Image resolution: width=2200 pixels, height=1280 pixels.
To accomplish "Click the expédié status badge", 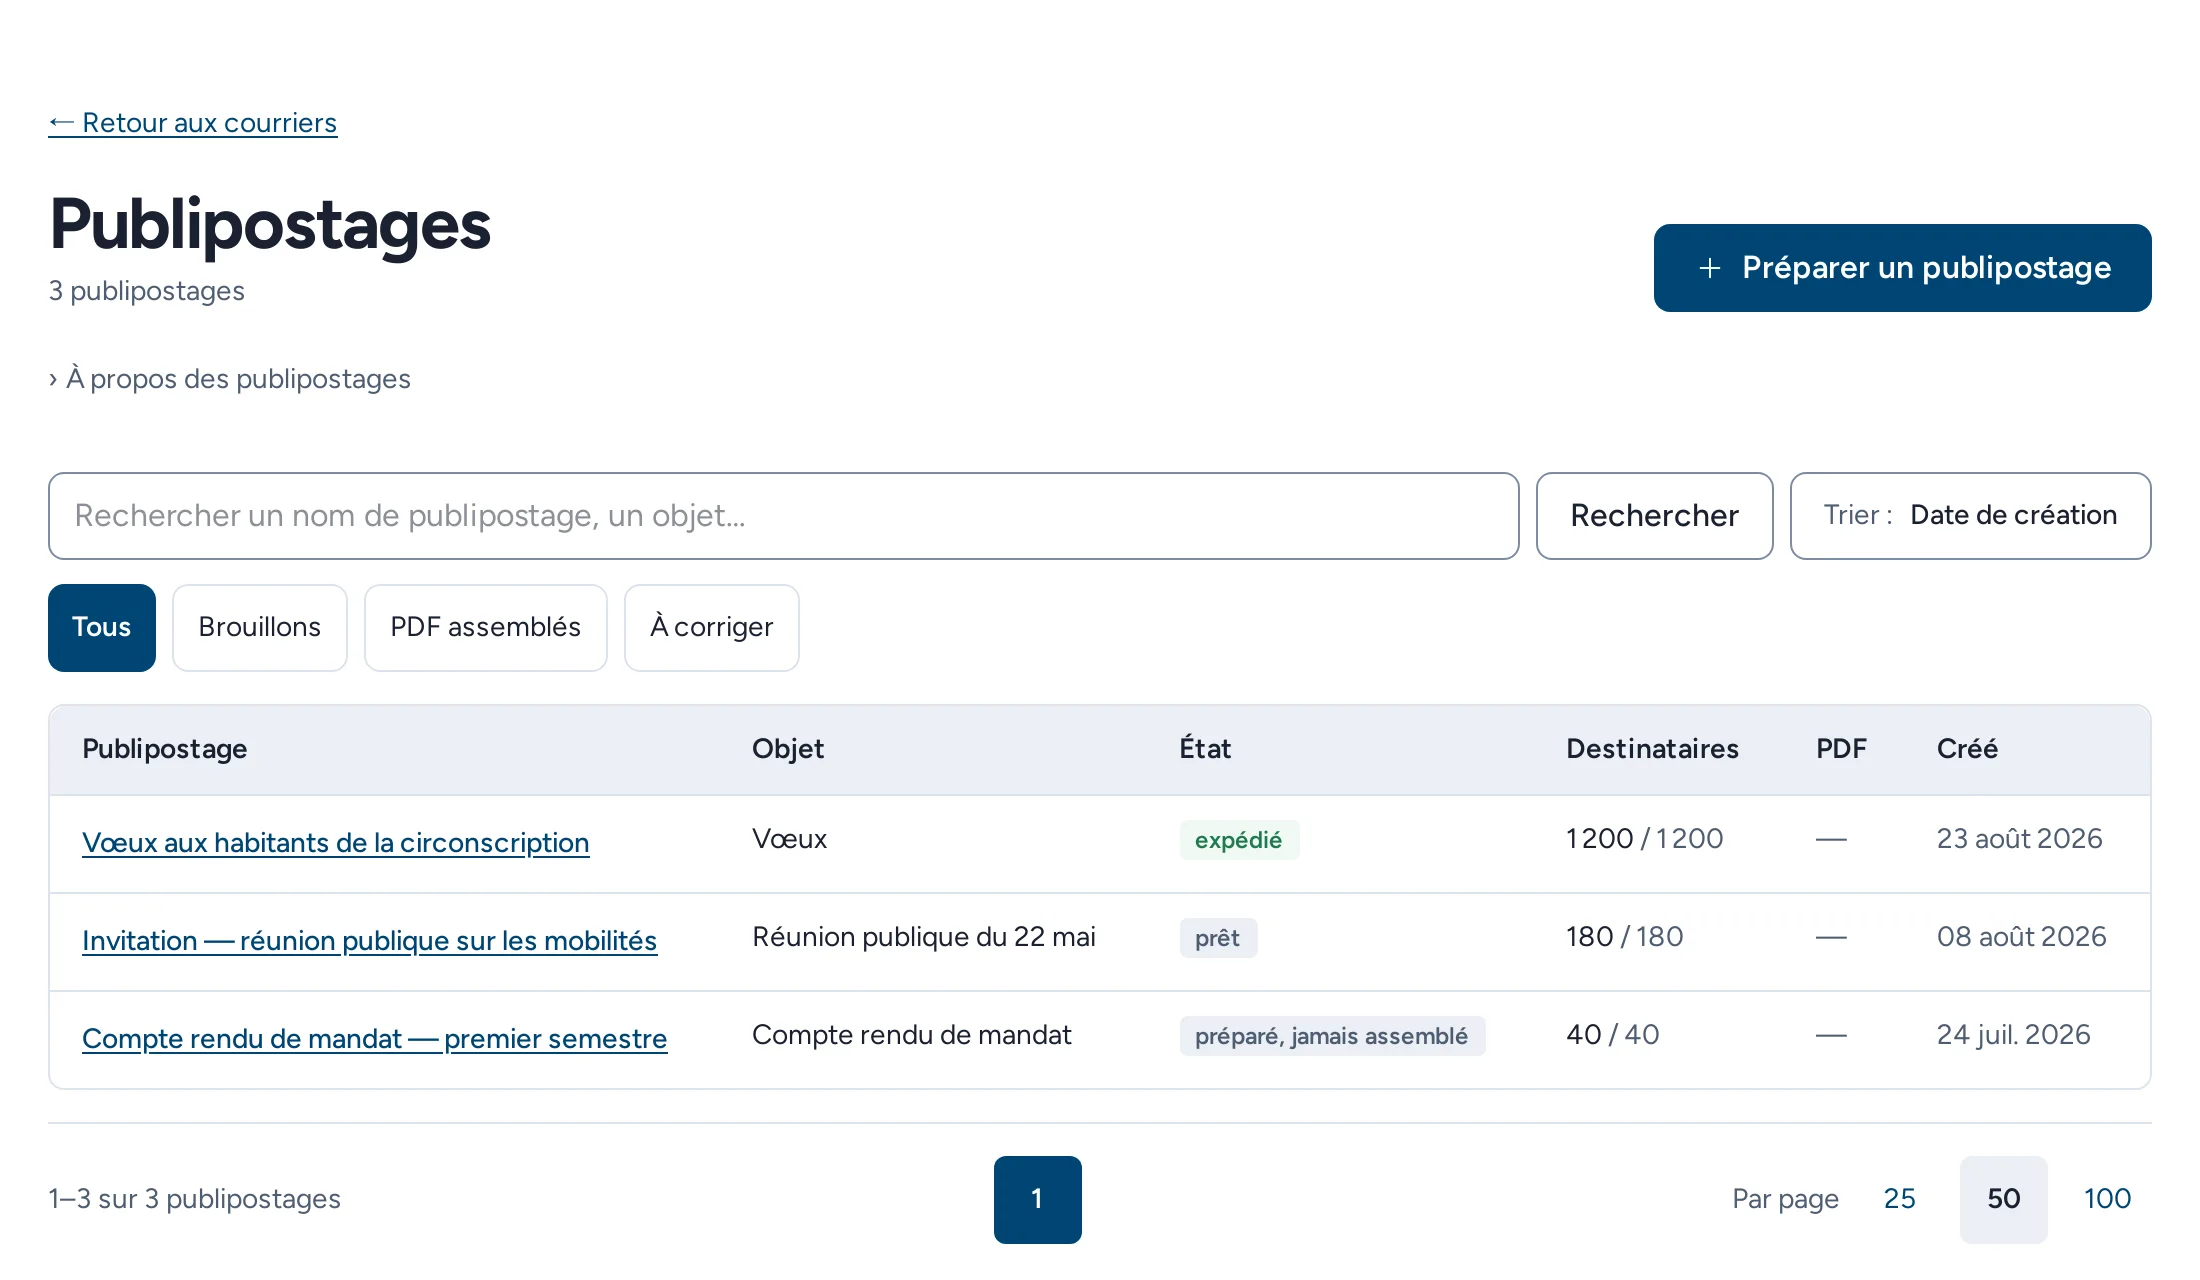I will click(1239, 840).
